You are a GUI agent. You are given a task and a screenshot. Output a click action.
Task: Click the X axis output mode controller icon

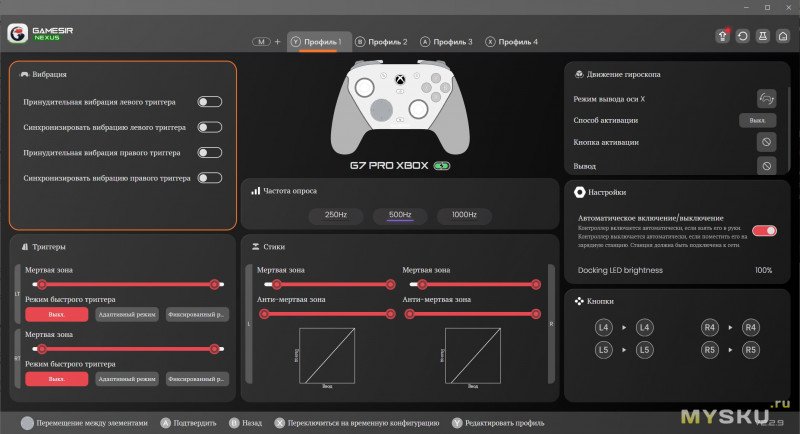[x=766, y=98]
